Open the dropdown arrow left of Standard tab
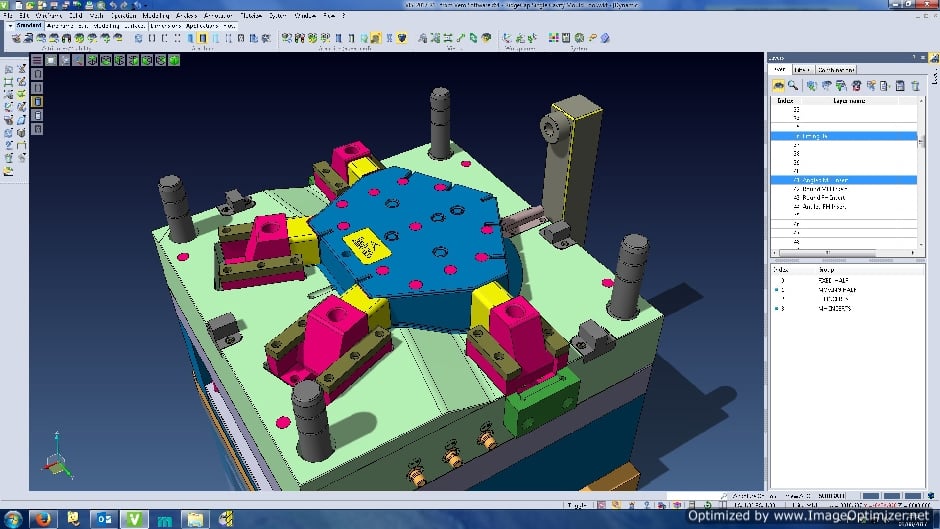 click(x=8, y=26)
